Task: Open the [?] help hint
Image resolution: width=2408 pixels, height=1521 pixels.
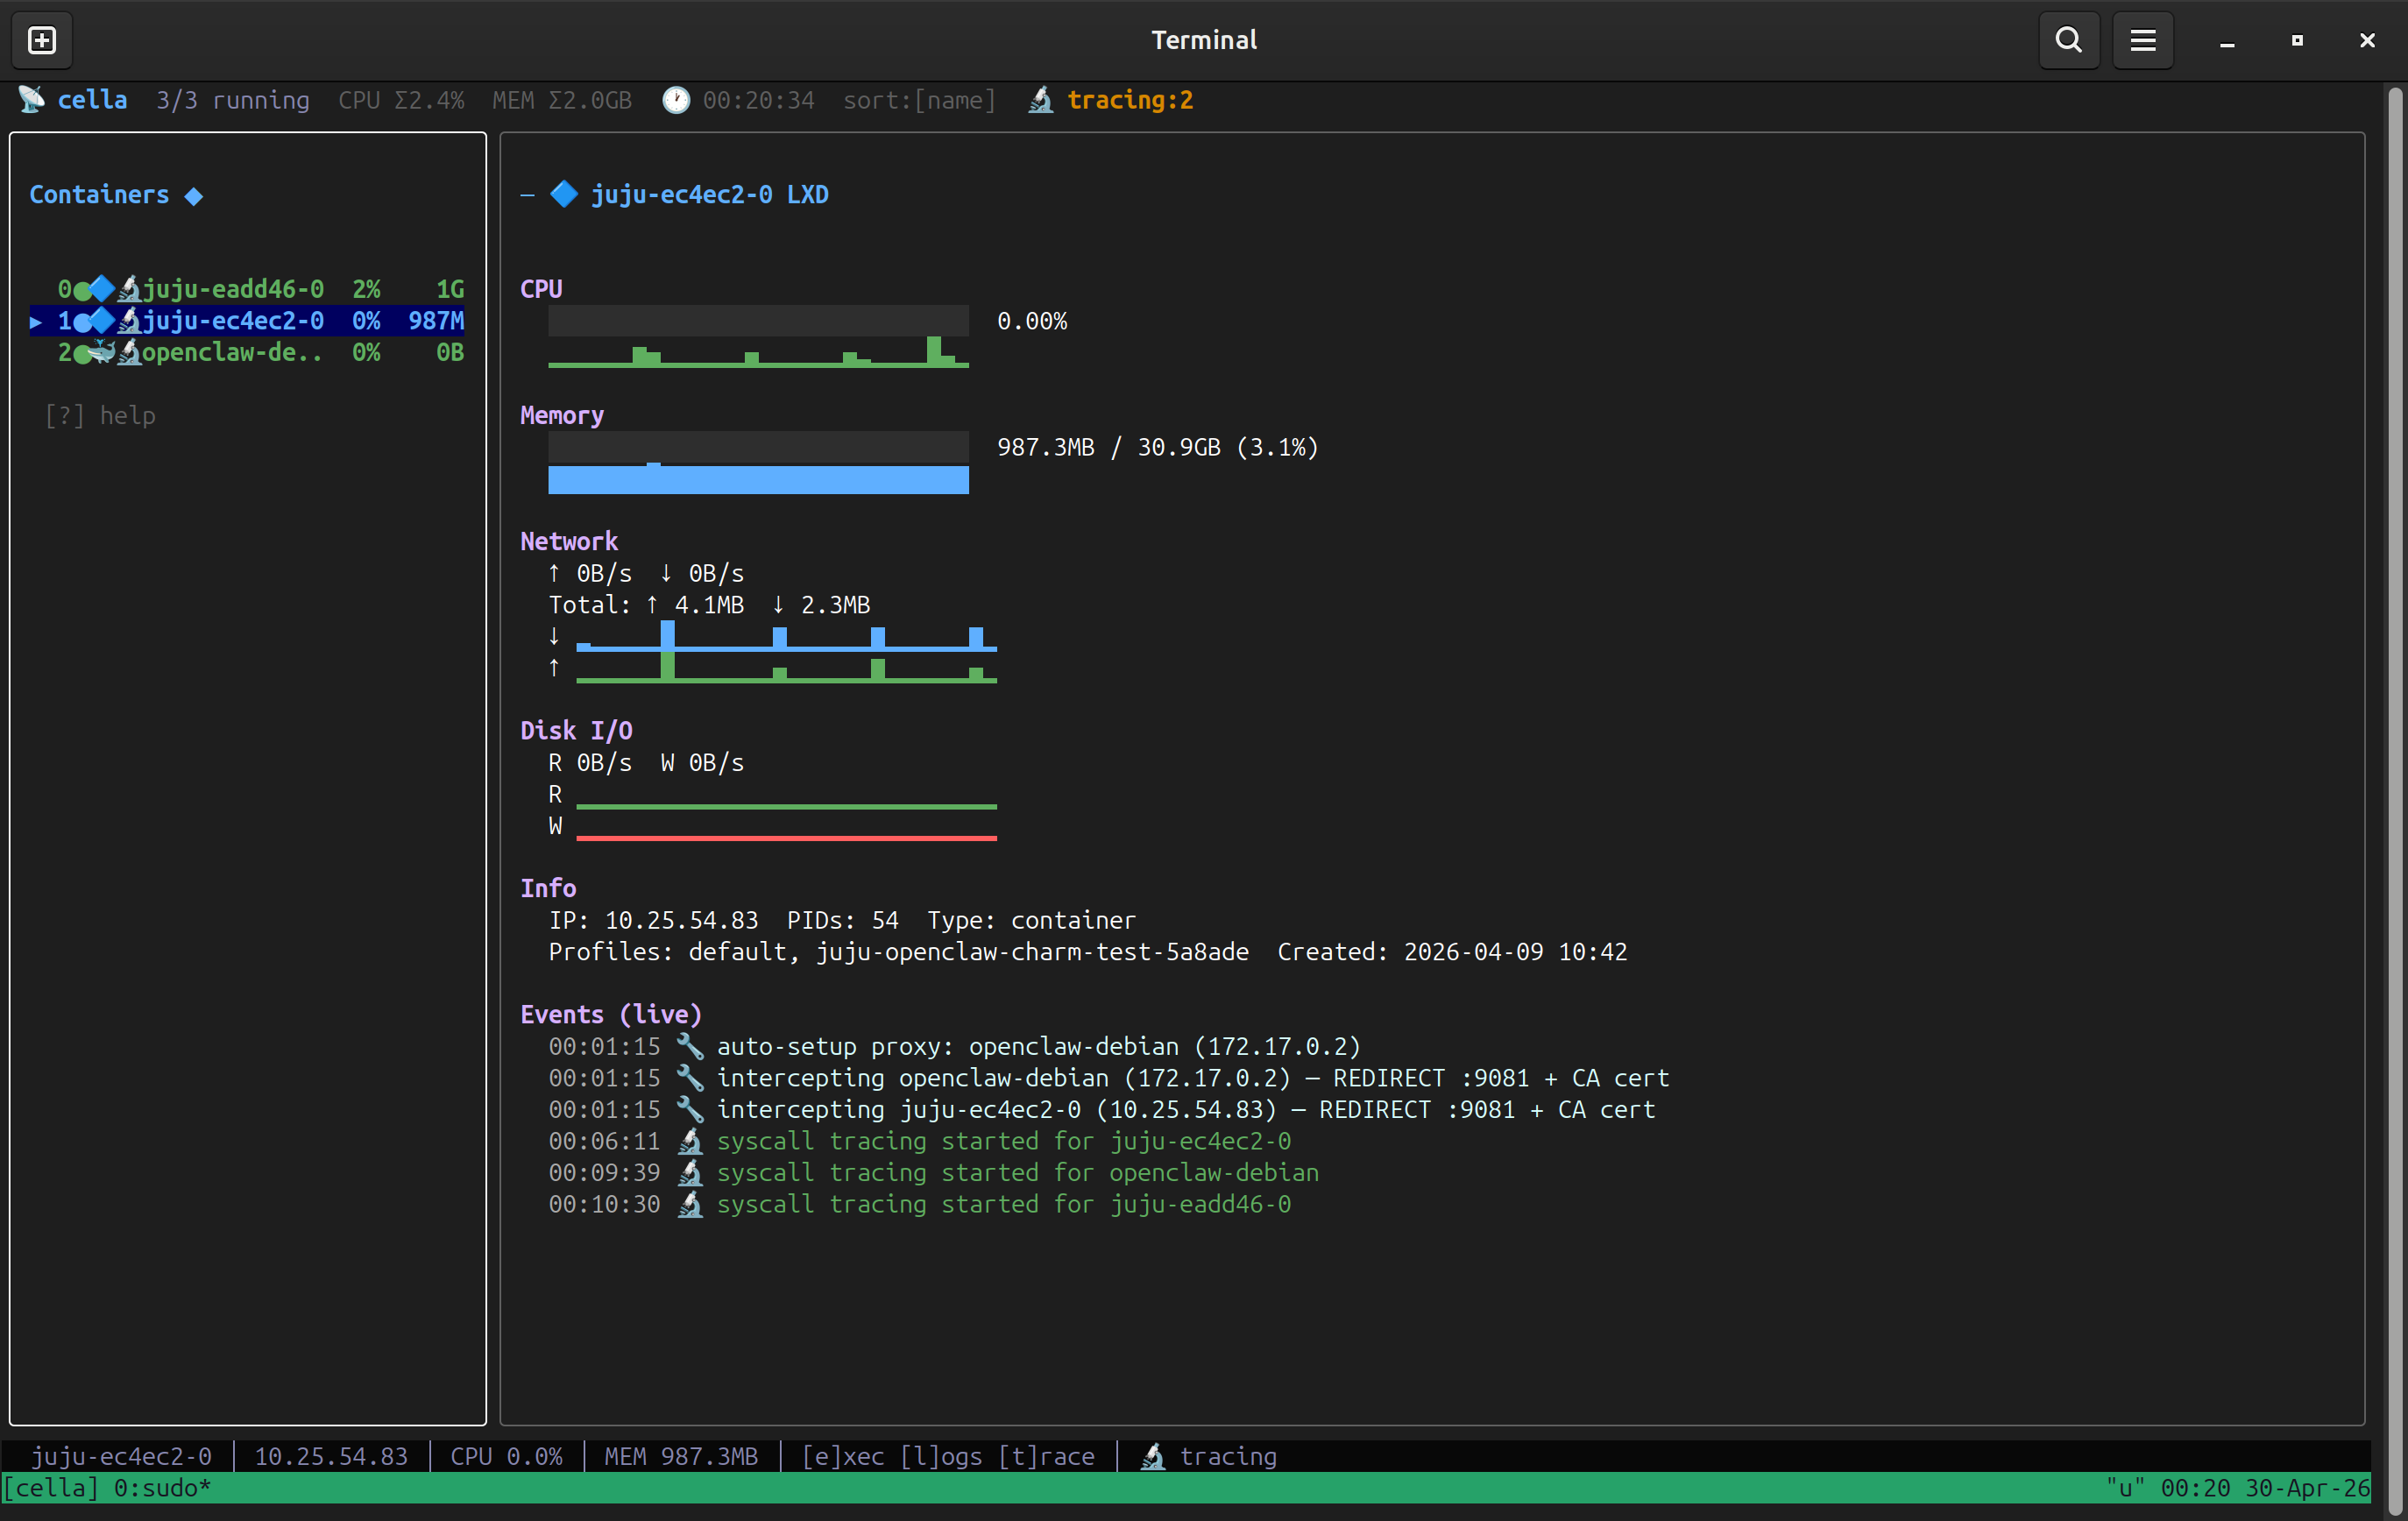Action: [x=100, y=415]
